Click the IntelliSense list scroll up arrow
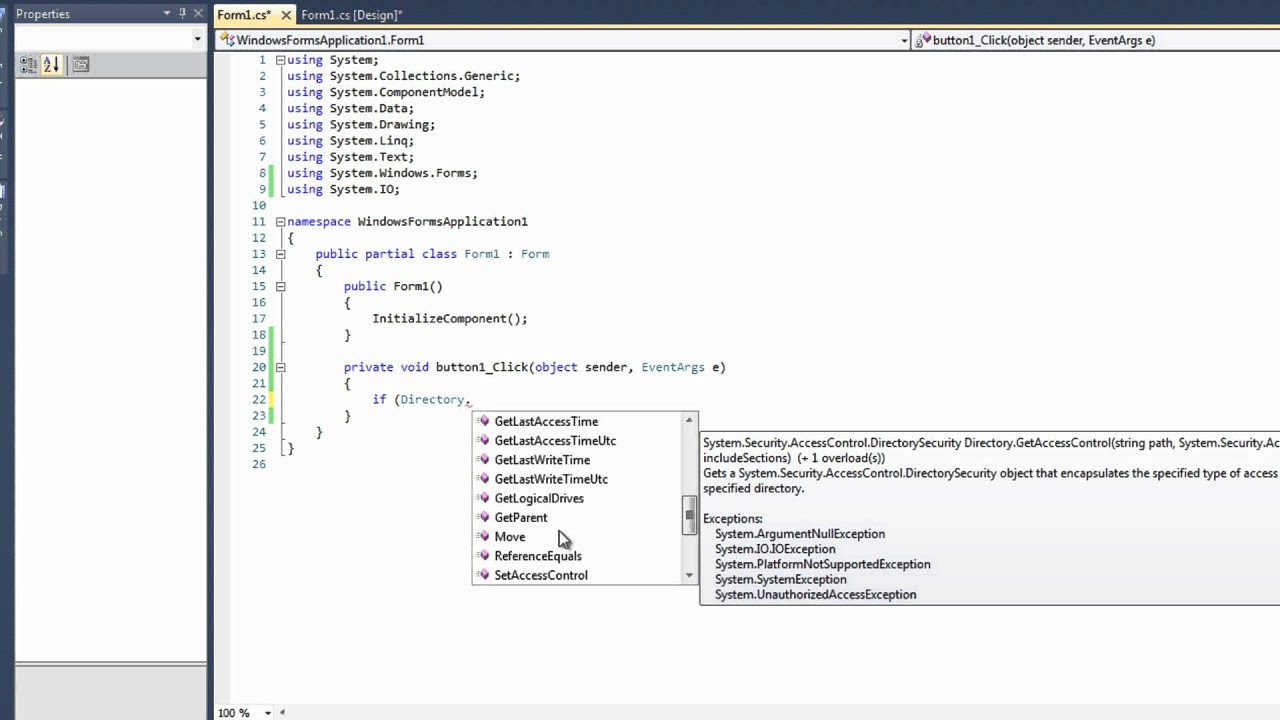The height and width of the screenshot is (720, 1280). pos(689,420)
